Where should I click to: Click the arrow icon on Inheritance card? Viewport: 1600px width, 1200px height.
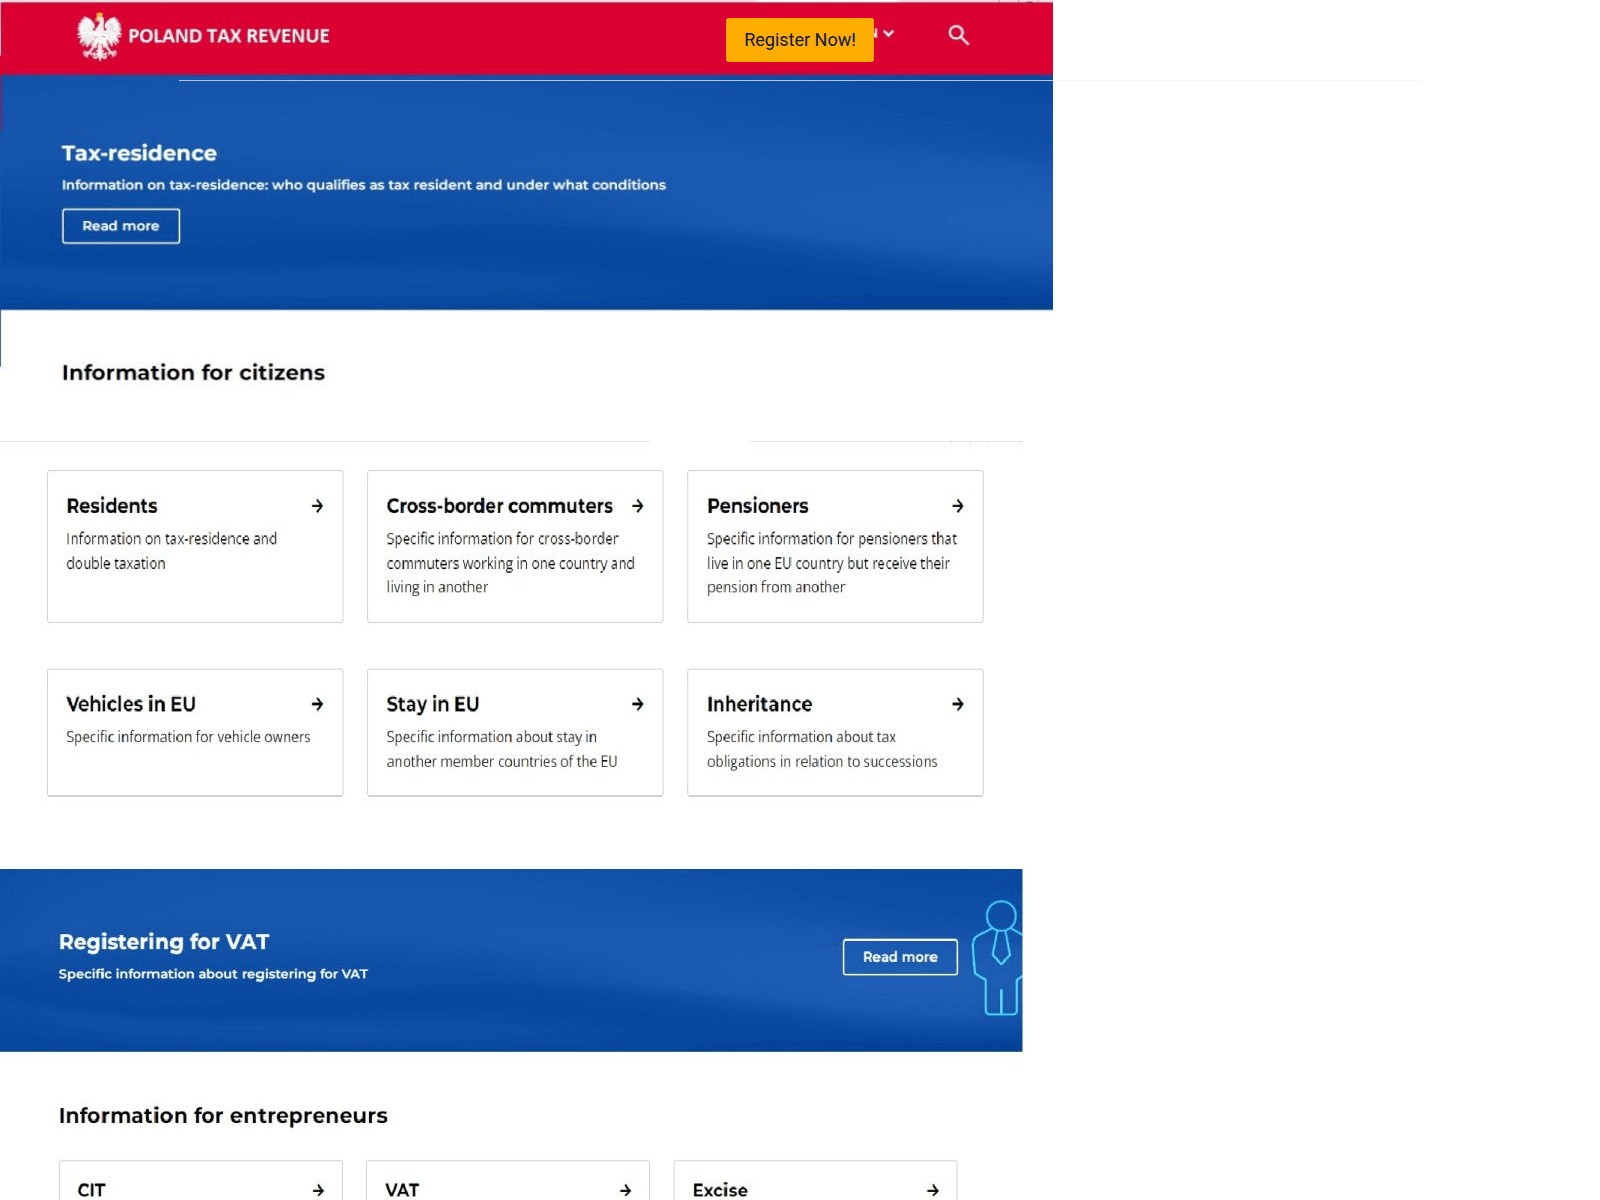(x=957, y=704)
